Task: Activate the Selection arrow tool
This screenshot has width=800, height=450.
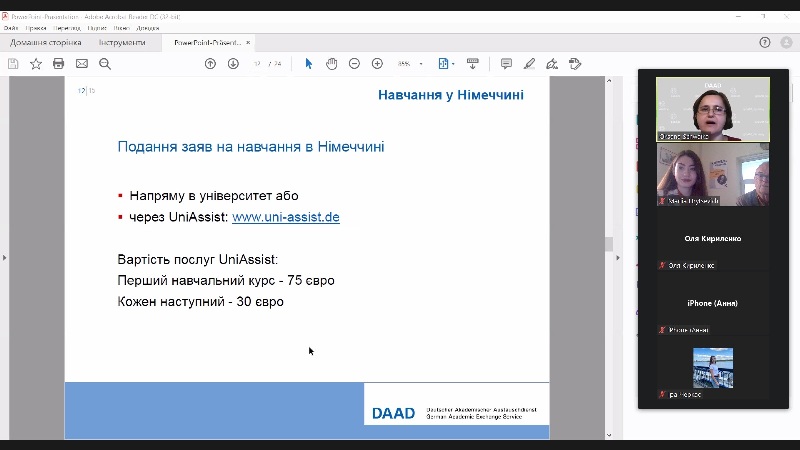Action: coord(308,64)
